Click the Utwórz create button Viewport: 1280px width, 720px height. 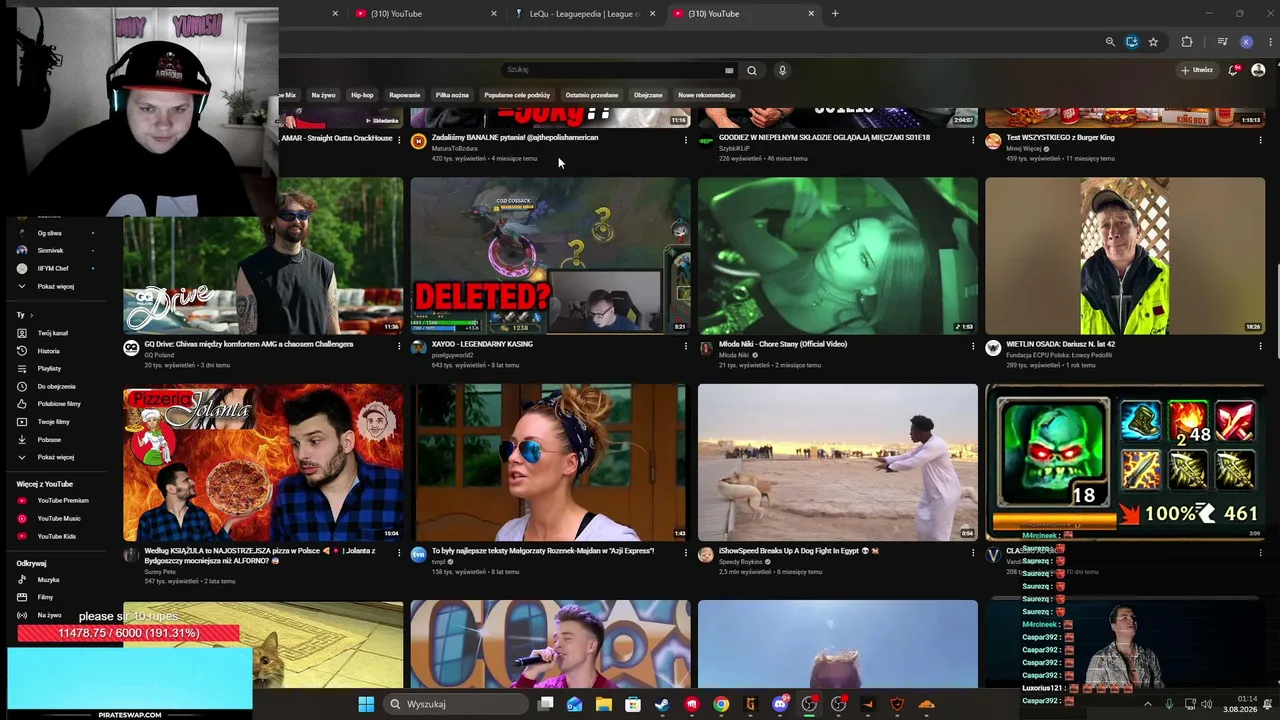pos(1197,70)
